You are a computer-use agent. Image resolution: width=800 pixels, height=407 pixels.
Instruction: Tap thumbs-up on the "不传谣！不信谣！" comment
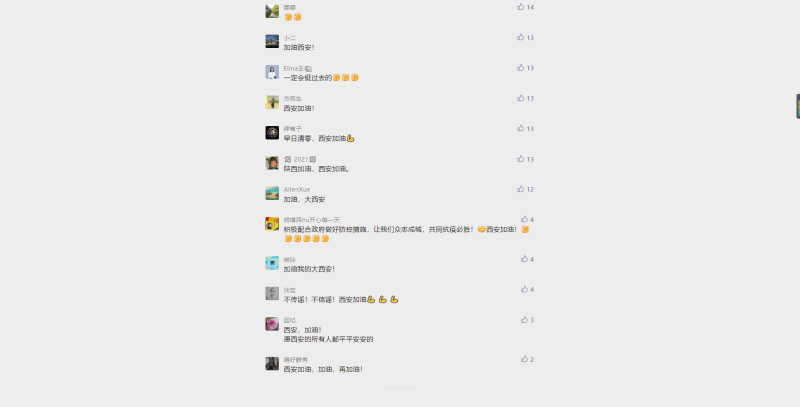click(x=524, y=289)
